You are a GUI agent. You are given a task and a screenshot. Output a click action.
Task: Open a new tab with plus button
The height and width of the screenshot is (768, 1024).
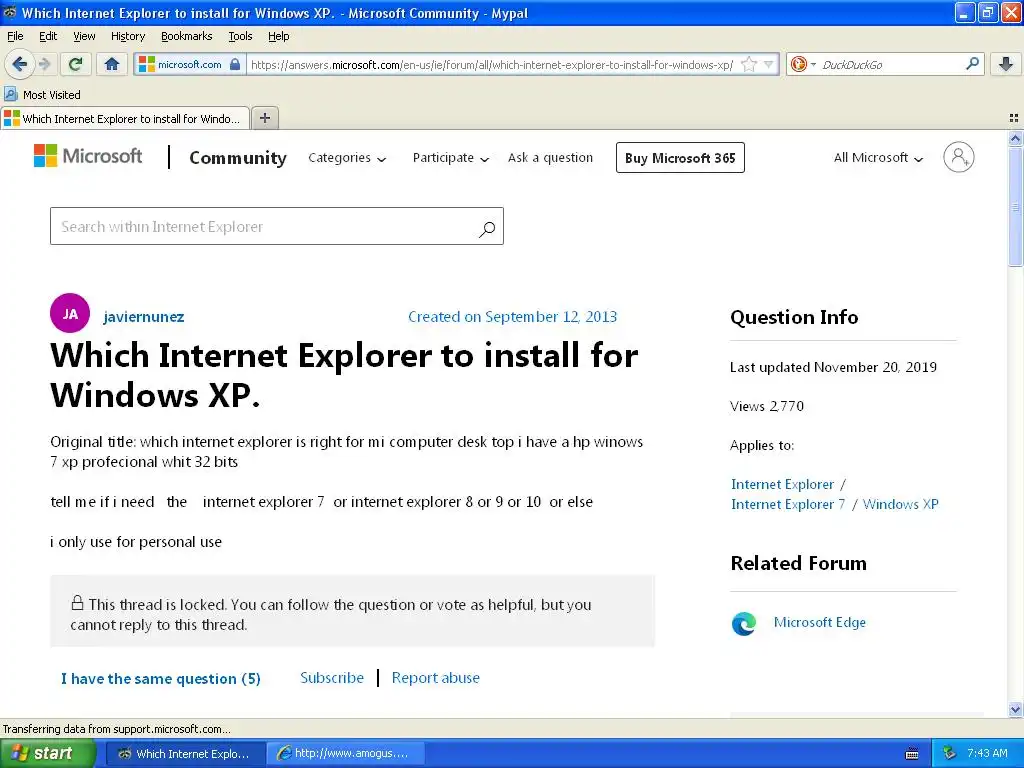pyautogui.click(x=264, y=118)
